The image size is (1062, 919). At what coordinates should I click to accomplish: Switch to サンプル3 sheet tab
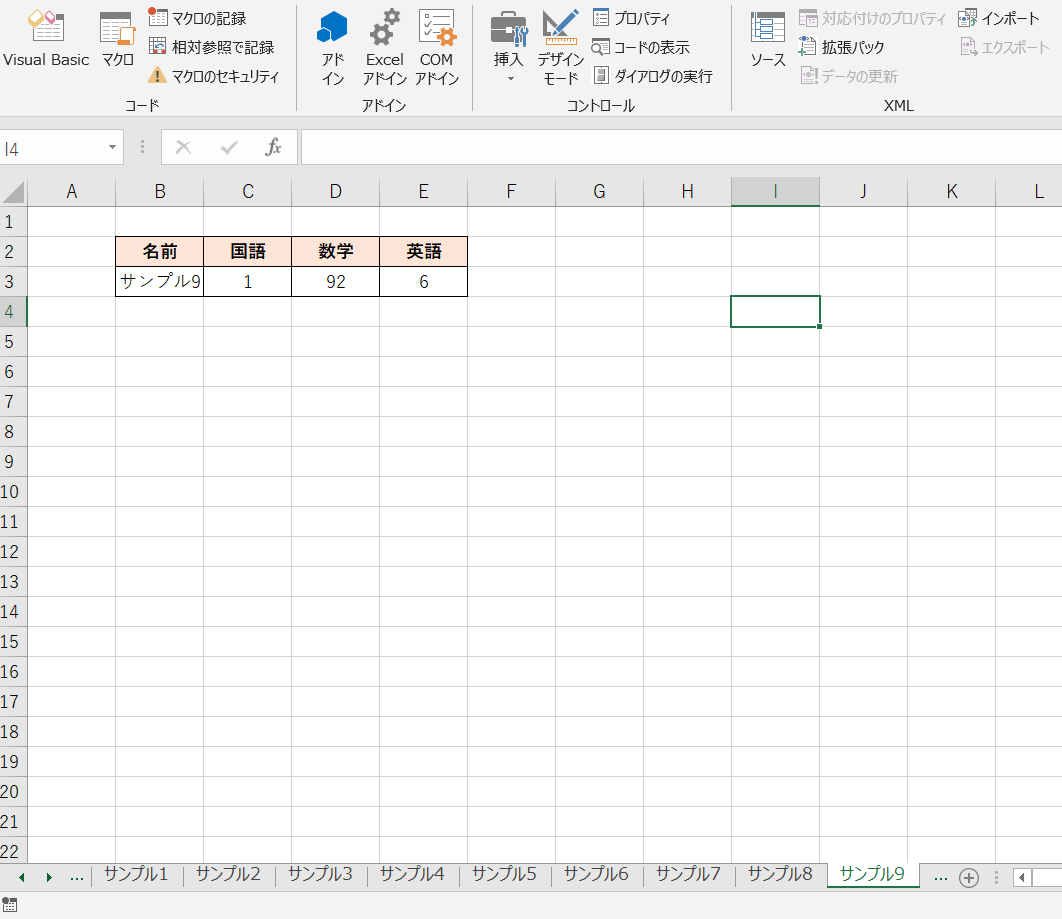320,874
